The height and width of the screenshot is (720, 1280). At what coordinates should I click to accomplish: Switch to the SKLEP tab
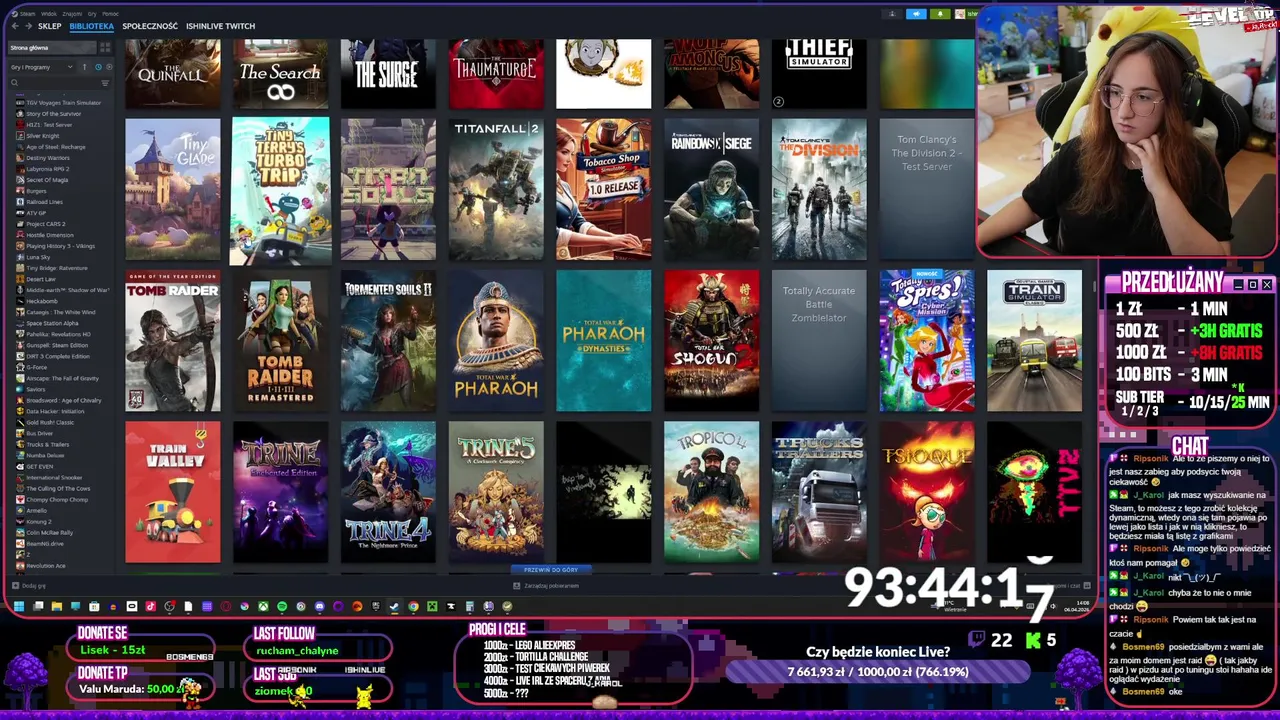coord(50,26)
